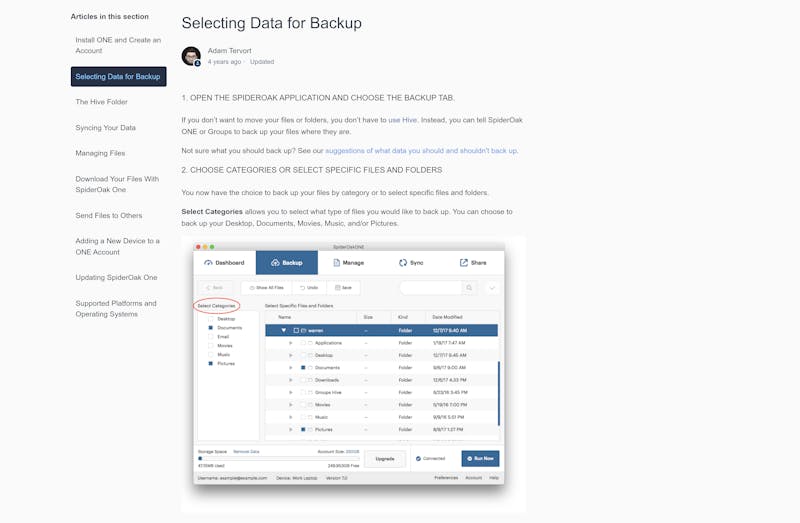Click the Upgrade button
The height and width of the screenshot is (523, 800).
point(385,459)
